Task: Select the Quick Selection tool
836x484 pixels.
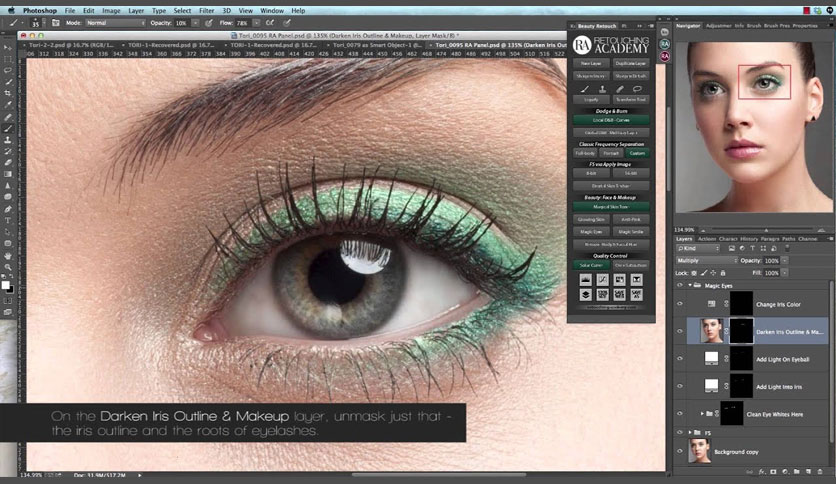Action: pos(8,82)
